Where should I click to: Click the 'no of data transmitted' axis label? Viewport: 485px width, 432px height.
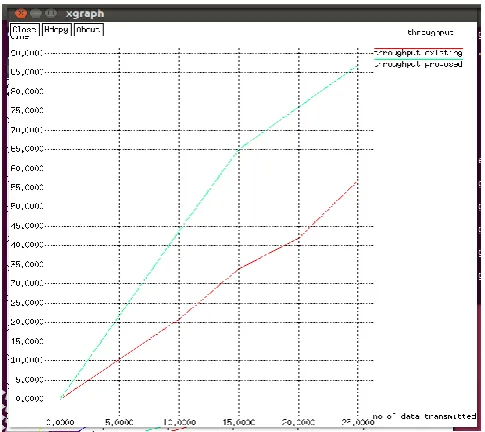(x=424, y=416)
